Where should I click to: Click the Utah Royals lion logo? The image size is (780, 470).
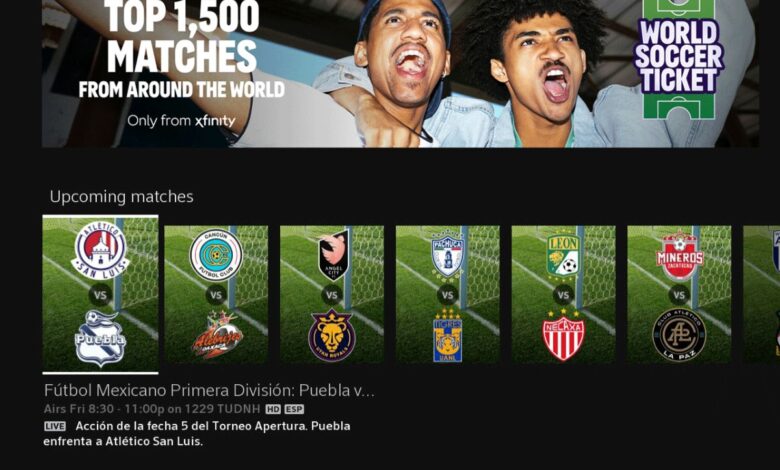click(332, 335)
